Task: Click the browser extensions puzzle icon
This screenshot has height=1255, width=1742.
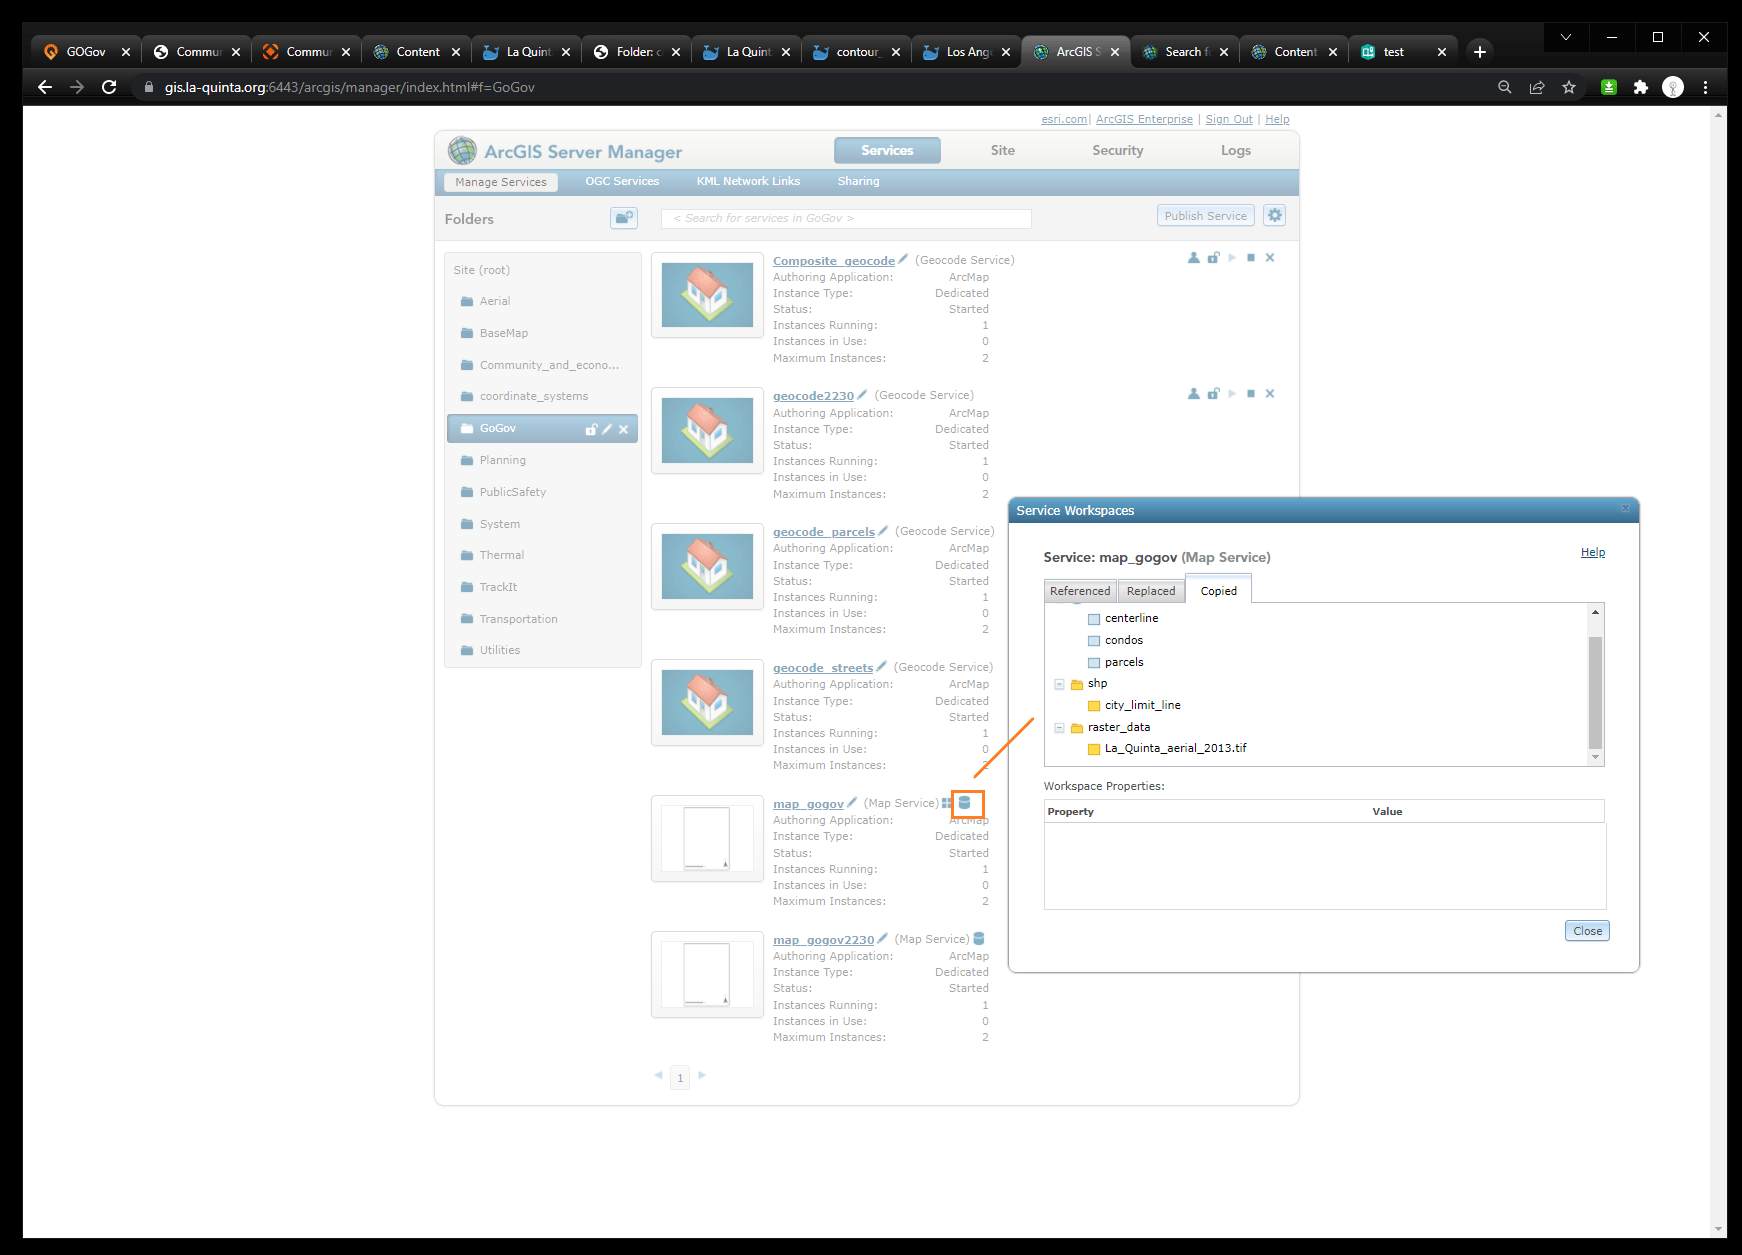Action: [1641, 87]
